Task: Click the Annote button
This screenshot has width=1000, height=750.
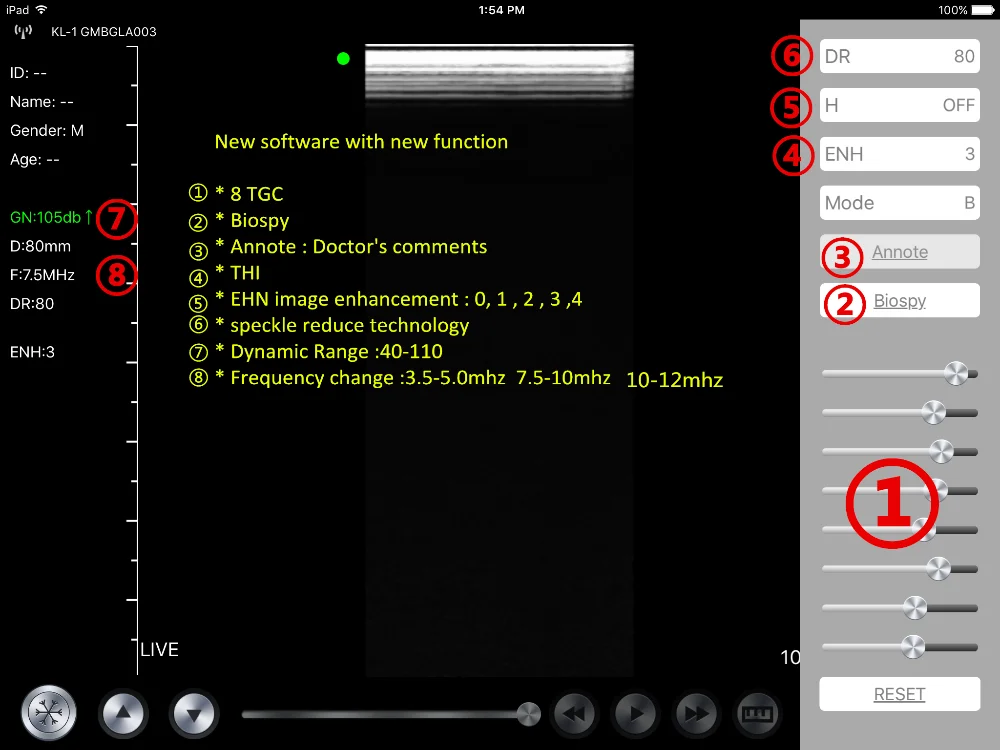Action: pyautogui.click(x=899, y=252)
